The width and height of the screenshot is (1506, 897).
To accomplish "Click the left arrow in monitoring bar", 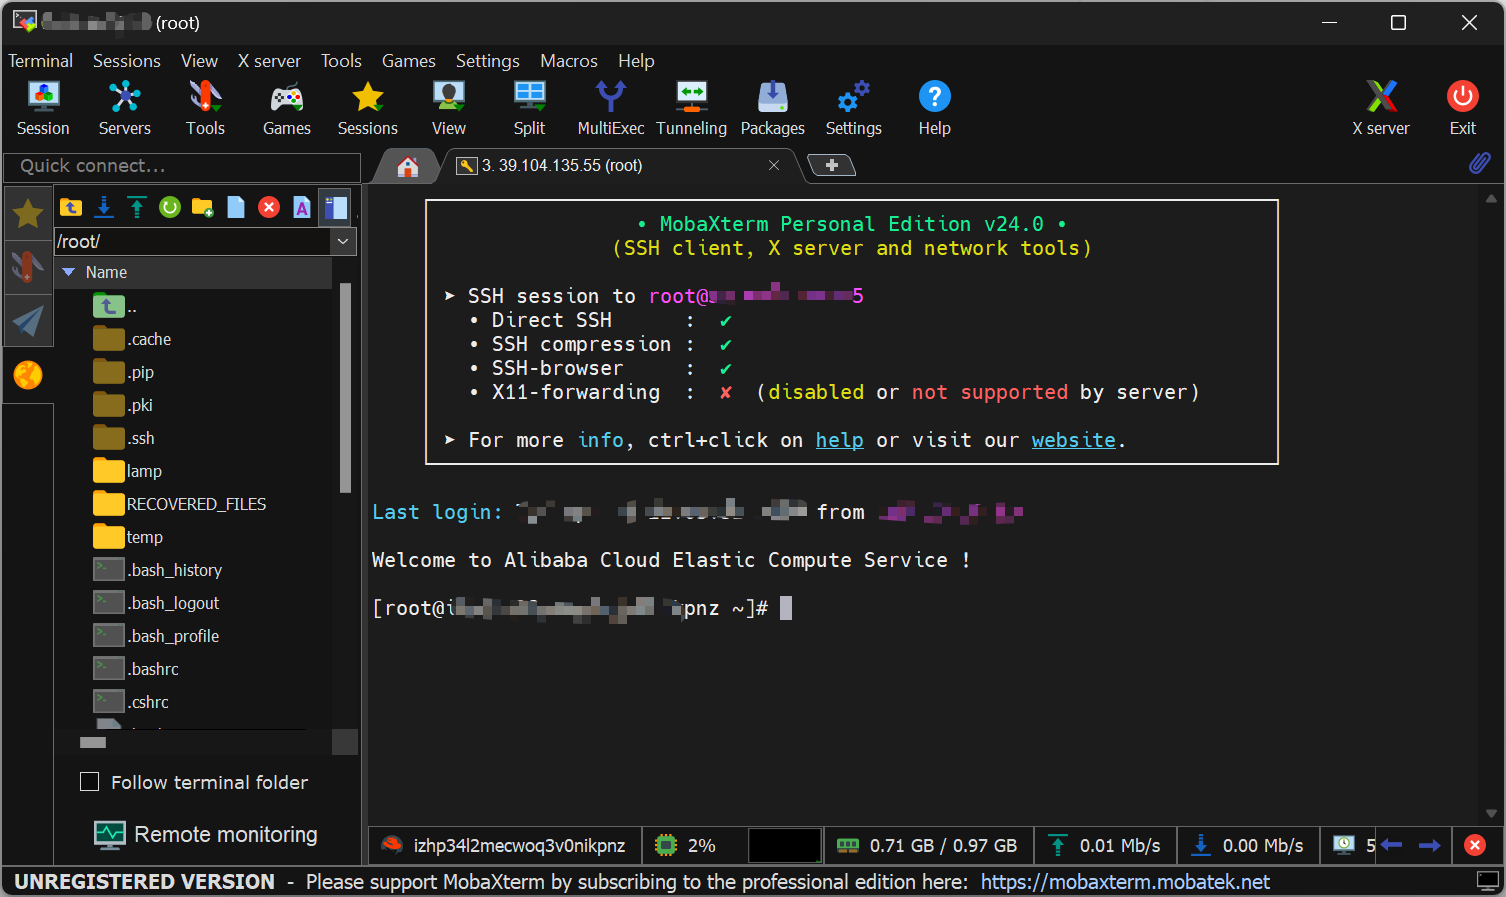I will tap(1391, 845).
